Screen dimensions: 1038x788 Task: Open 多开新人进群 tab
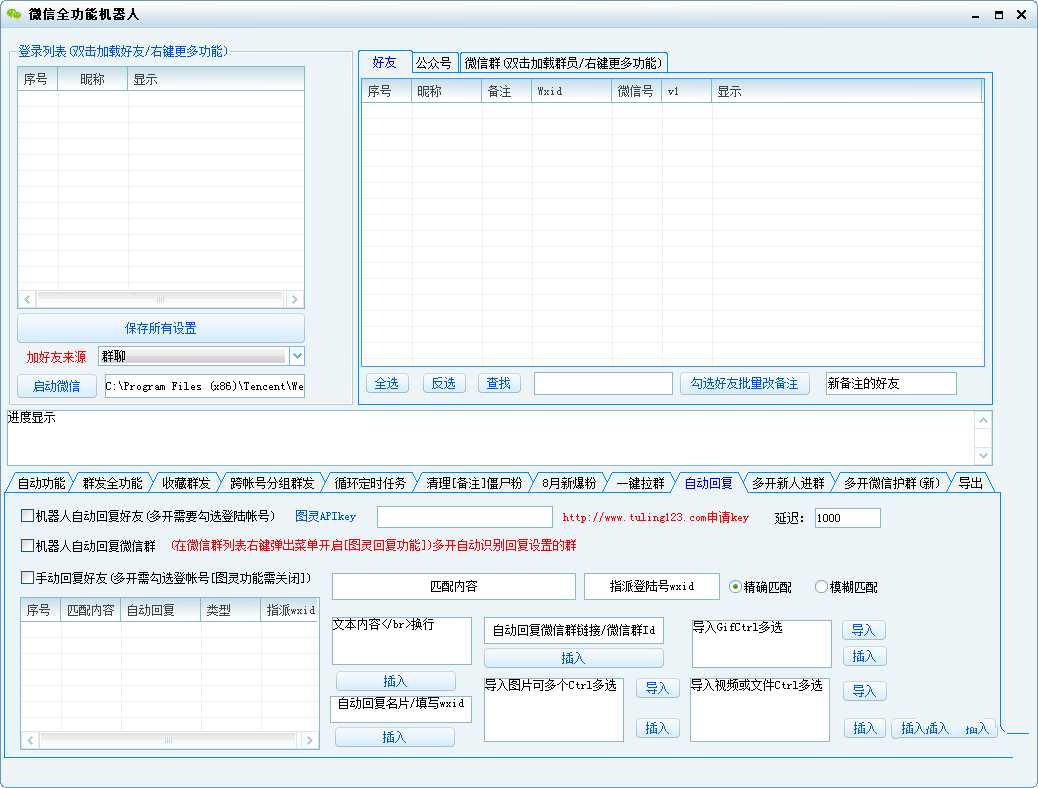pos(788,483)
